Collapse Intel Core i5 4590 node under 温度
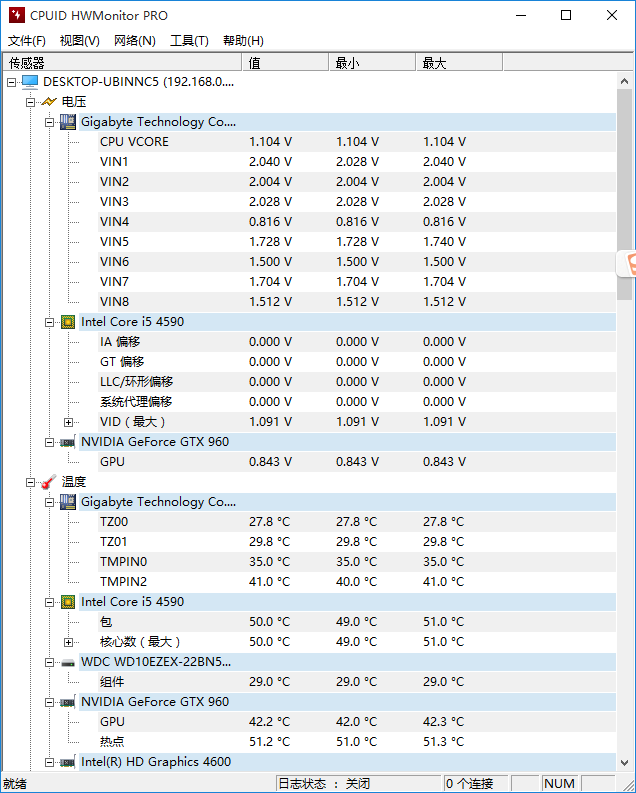636x793 pixels. pos(49,602)
